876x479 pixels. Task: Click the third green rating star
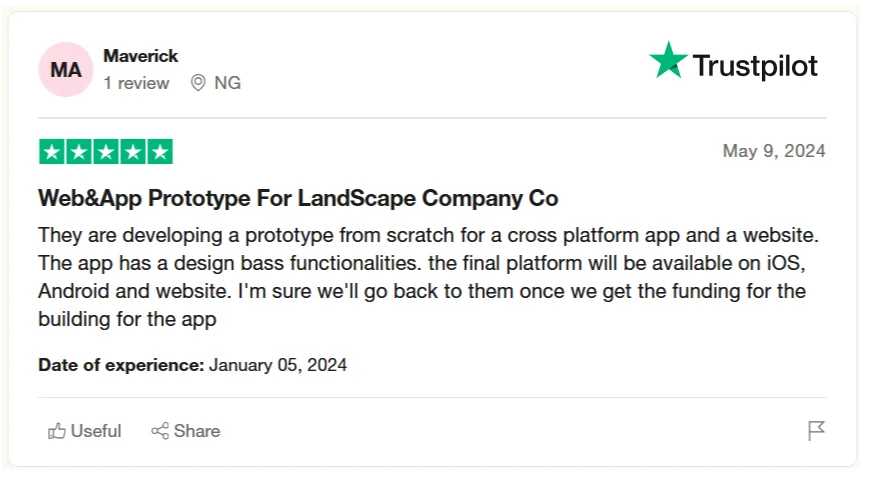tap(106, 151)
